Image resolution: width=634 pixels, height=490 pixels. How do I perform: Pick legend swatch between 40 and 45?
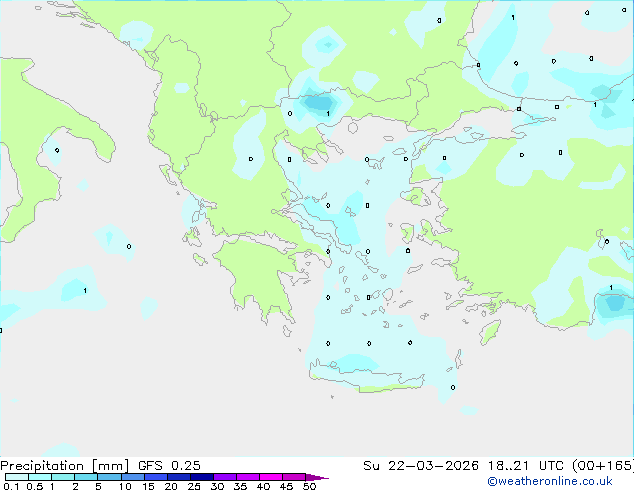click(x=271, y=477)
